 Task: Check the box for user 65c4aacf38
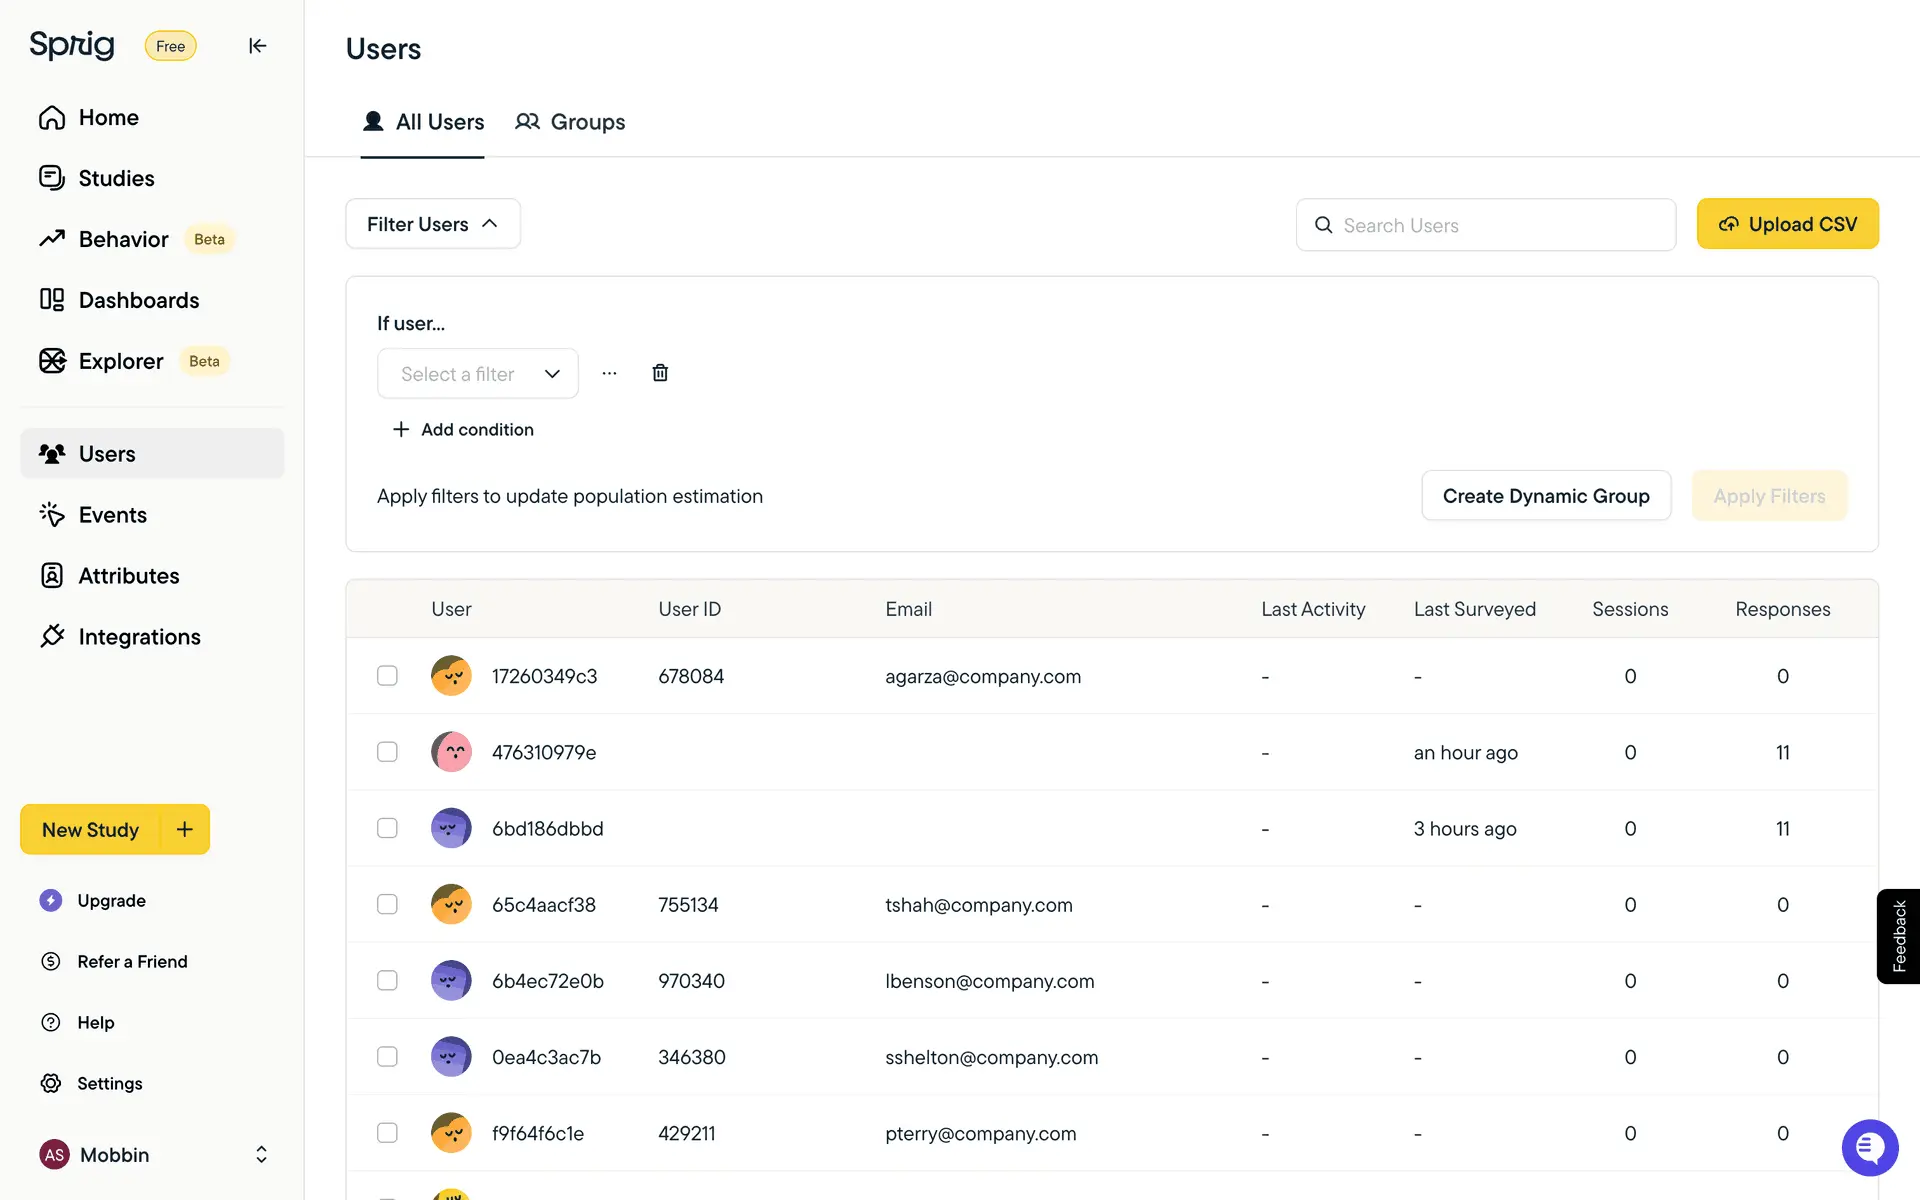(x=387, y=904)
